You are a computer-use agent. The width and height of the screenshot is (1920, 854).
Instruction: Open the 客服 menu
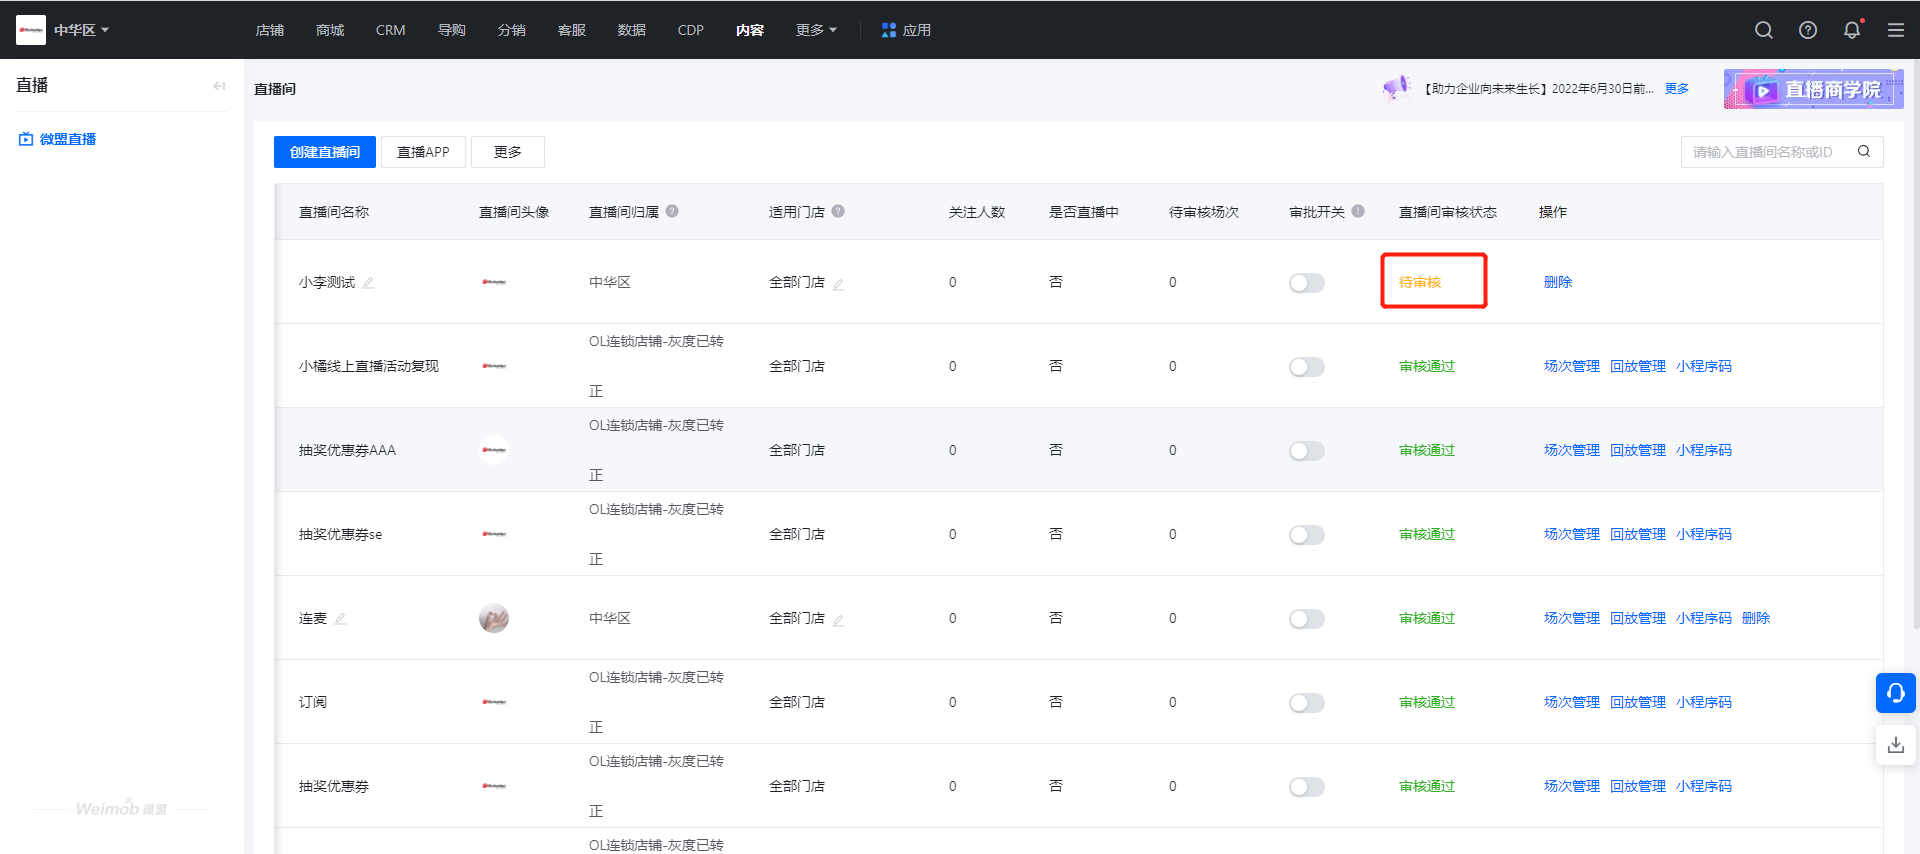pos(572,30)
